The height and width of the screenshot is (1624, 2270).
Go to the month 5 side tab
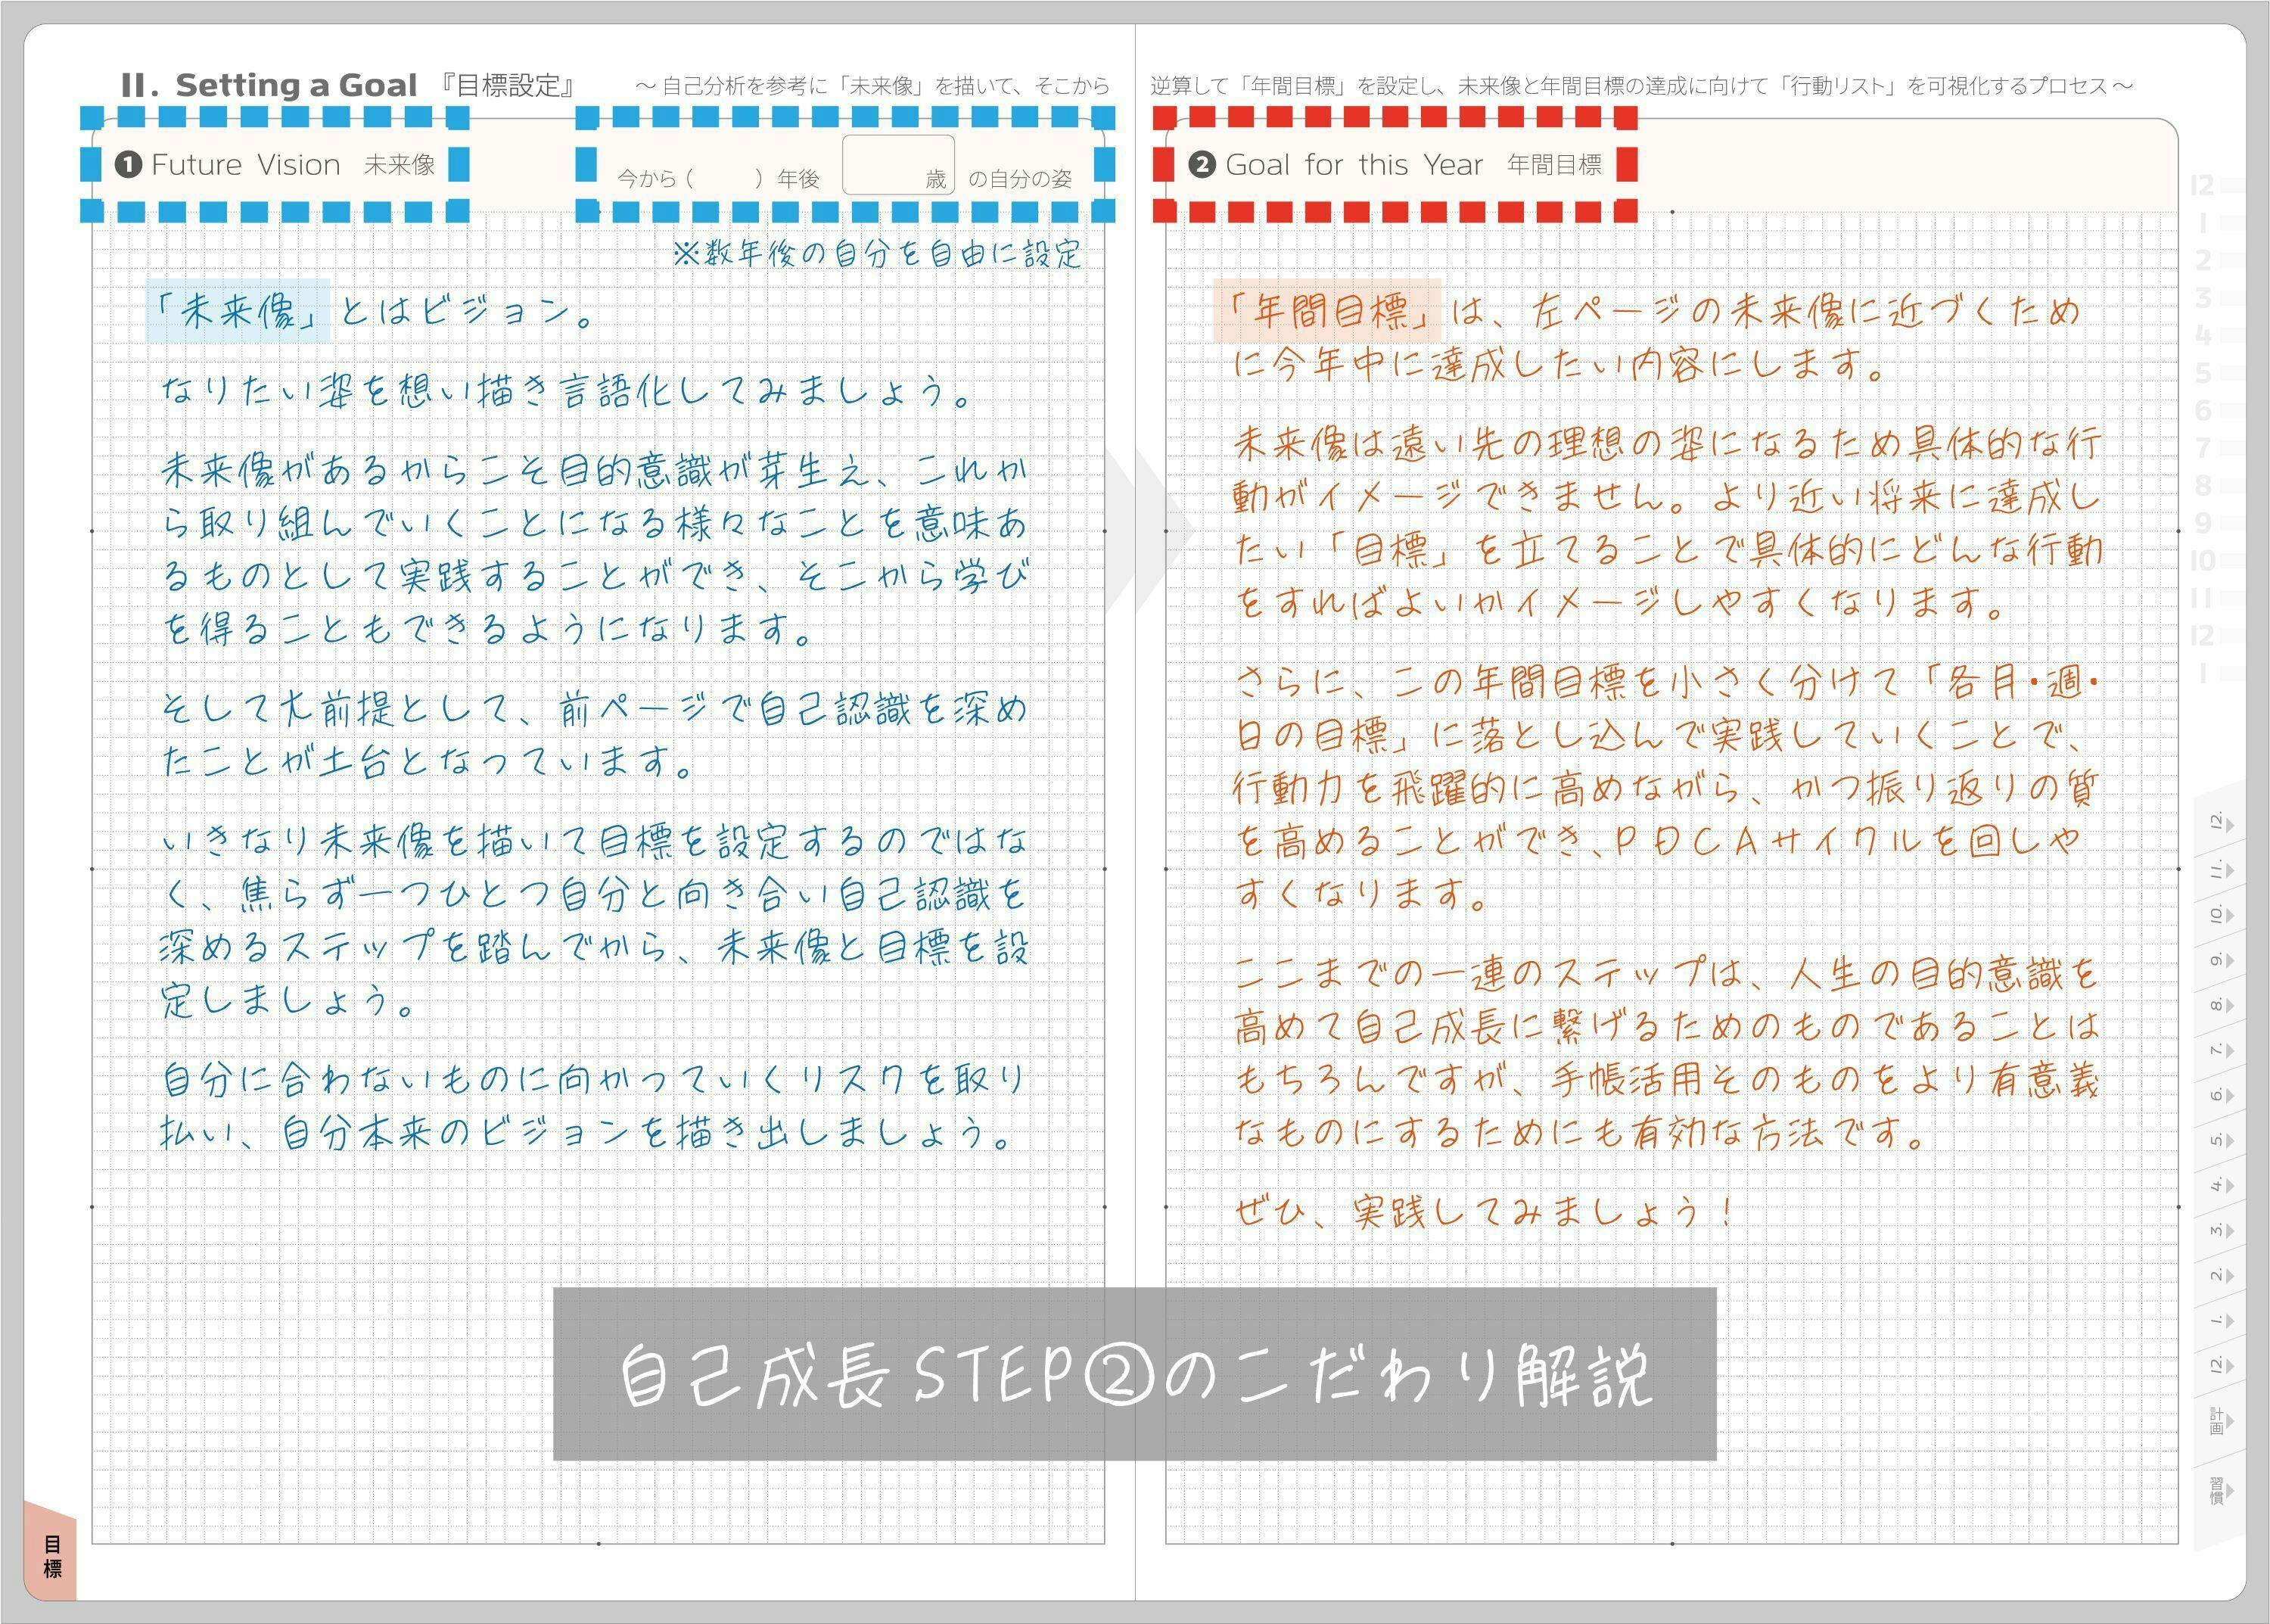pyautogui.click(x=2219, y=1140)
